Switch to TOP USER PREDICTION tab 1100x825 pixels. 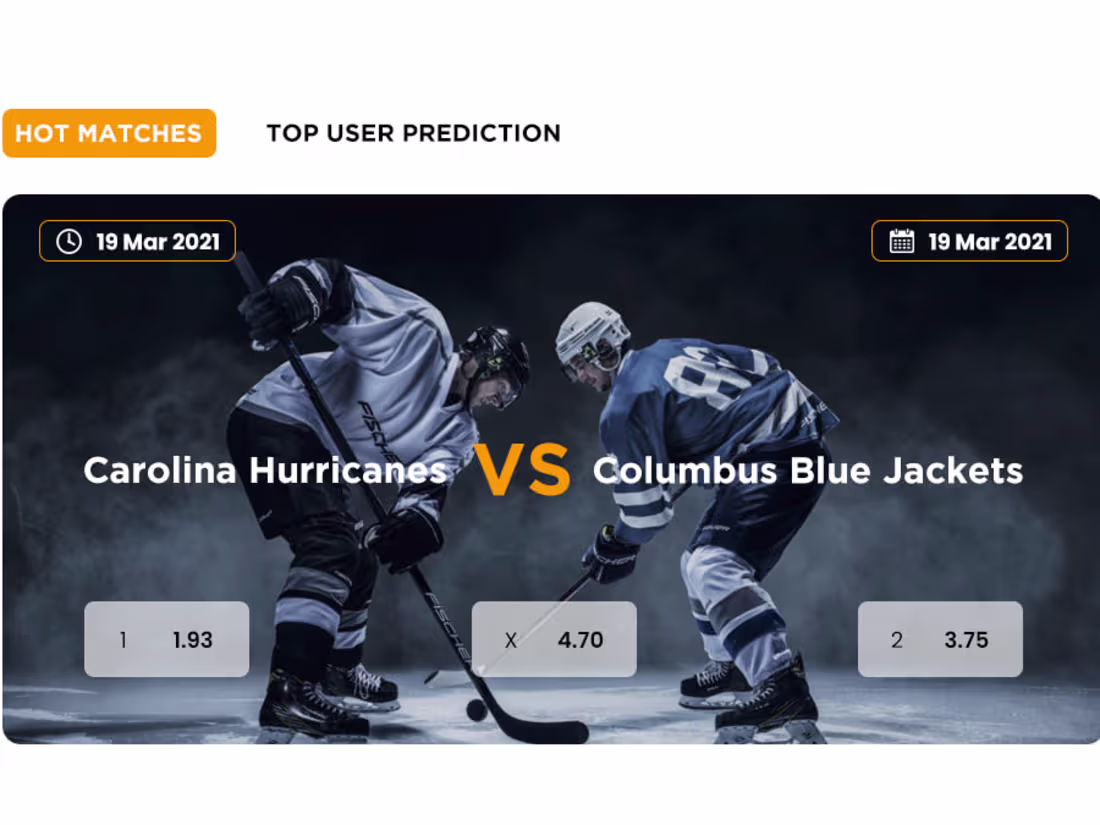point(413,133)
